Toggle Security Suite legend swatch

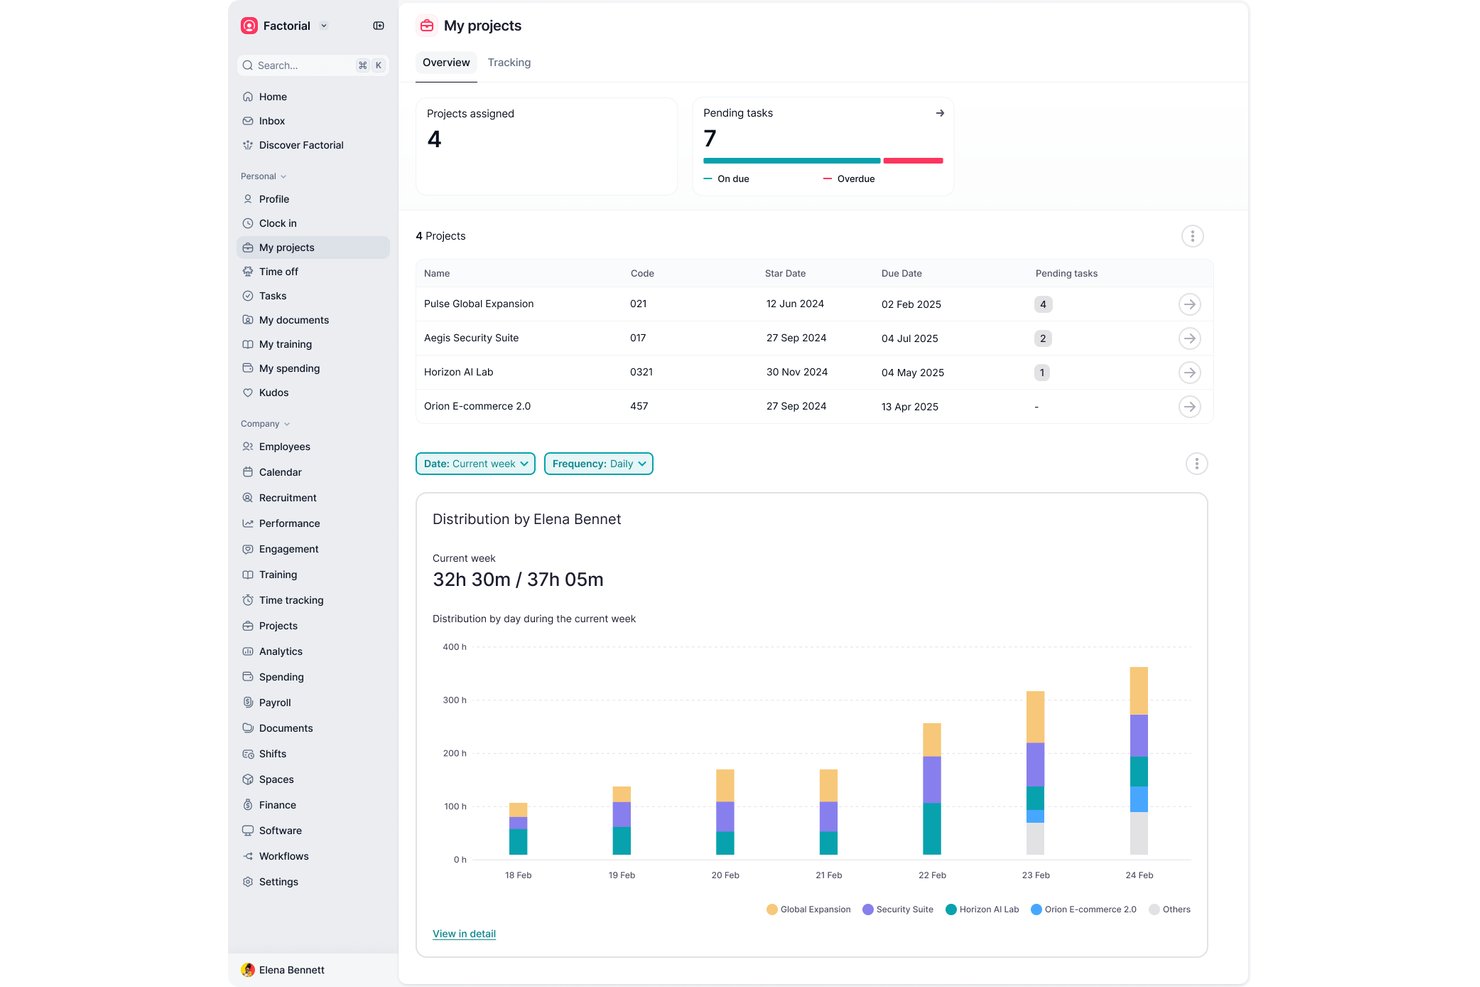click(x=868, y=910)
